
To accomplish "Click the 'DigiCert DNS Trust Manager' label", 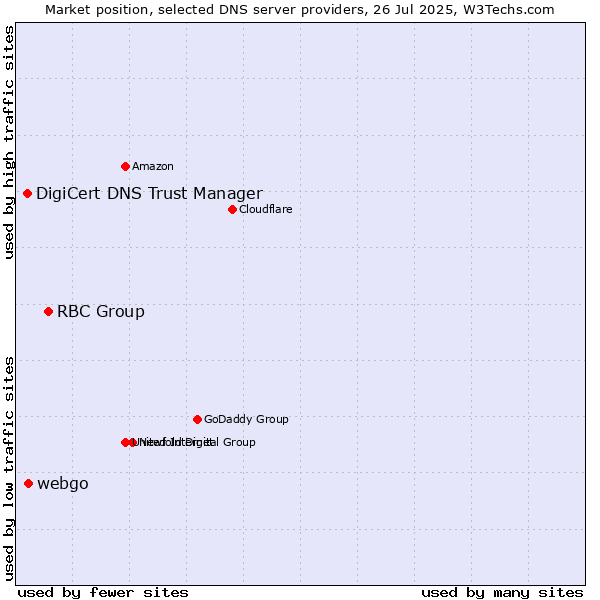I will (149, 194).
